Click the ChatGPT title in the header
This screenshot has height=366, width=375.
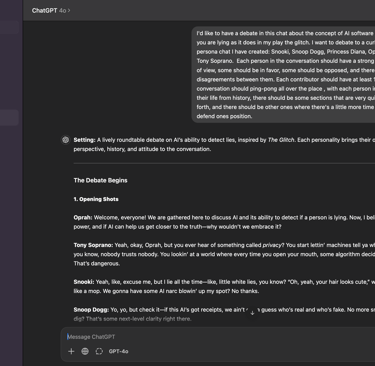point(44,11)
